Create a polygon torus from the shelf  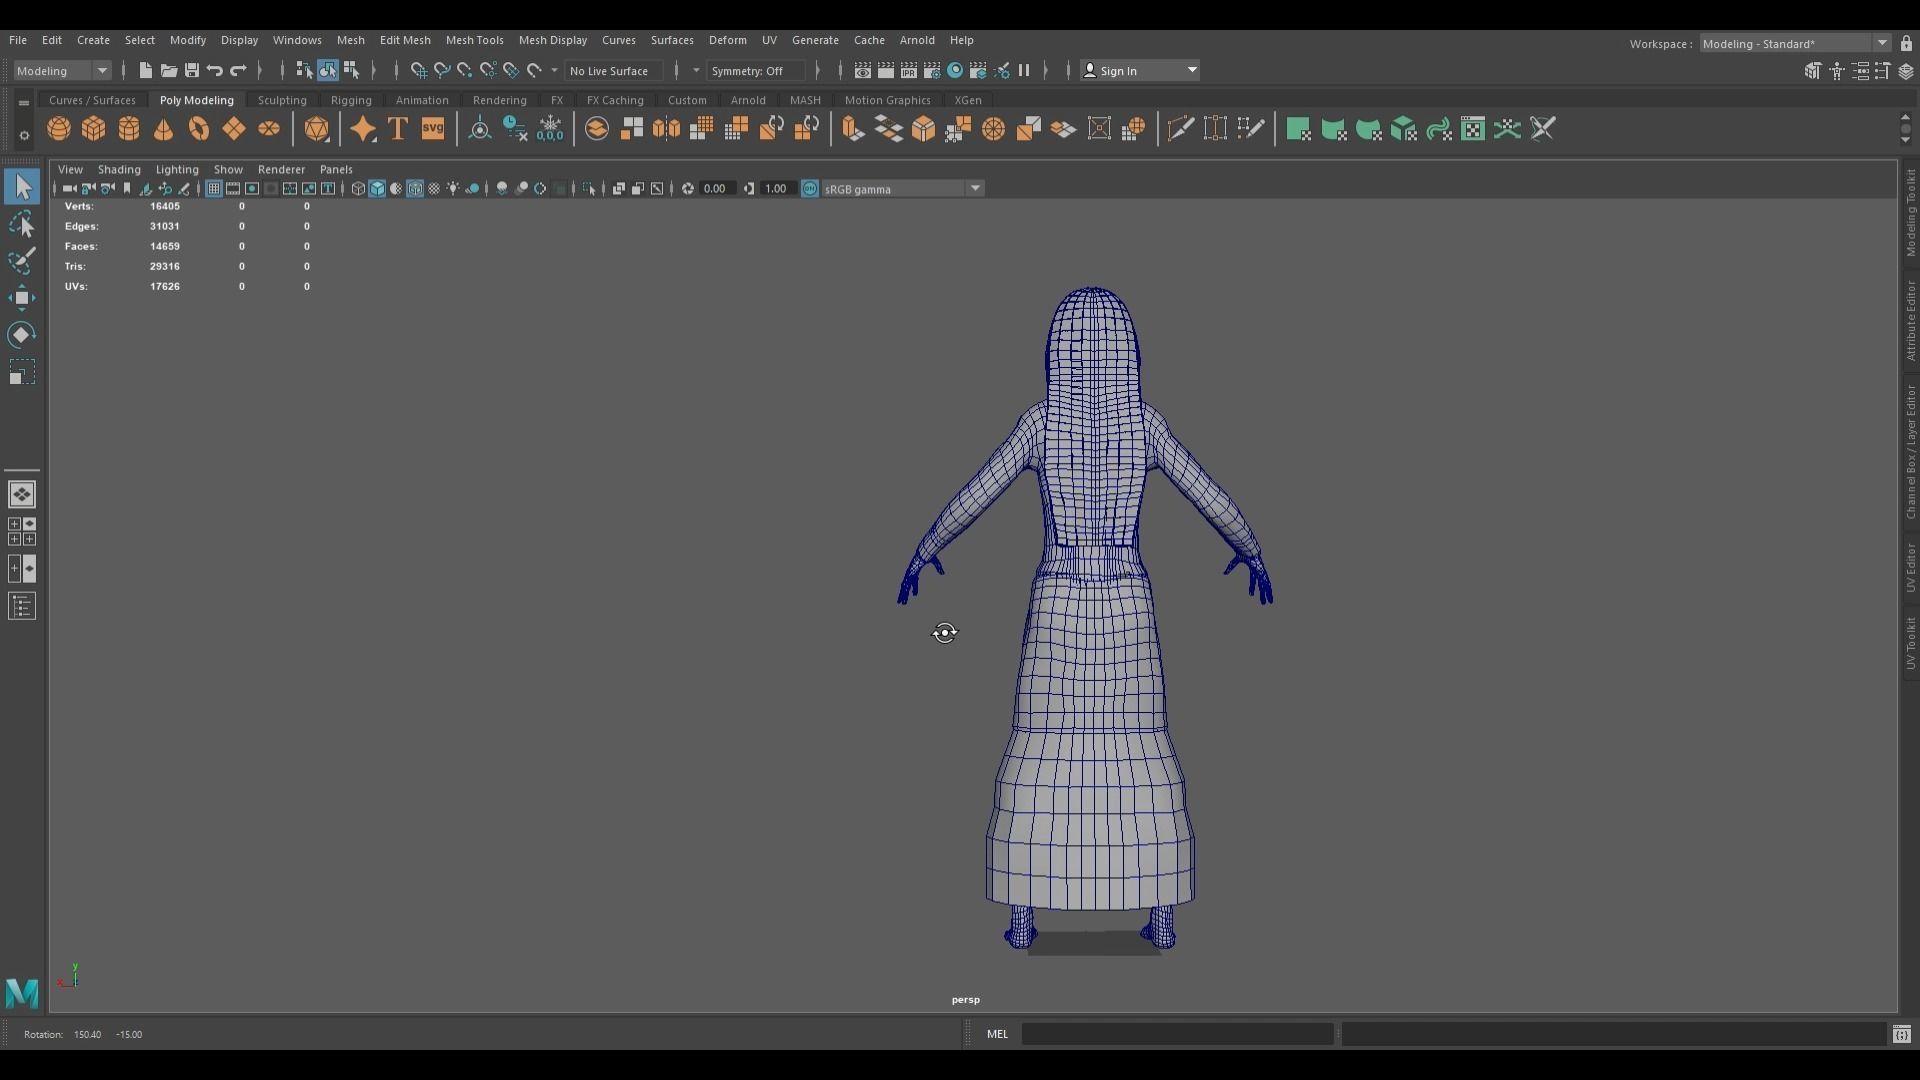199,129
